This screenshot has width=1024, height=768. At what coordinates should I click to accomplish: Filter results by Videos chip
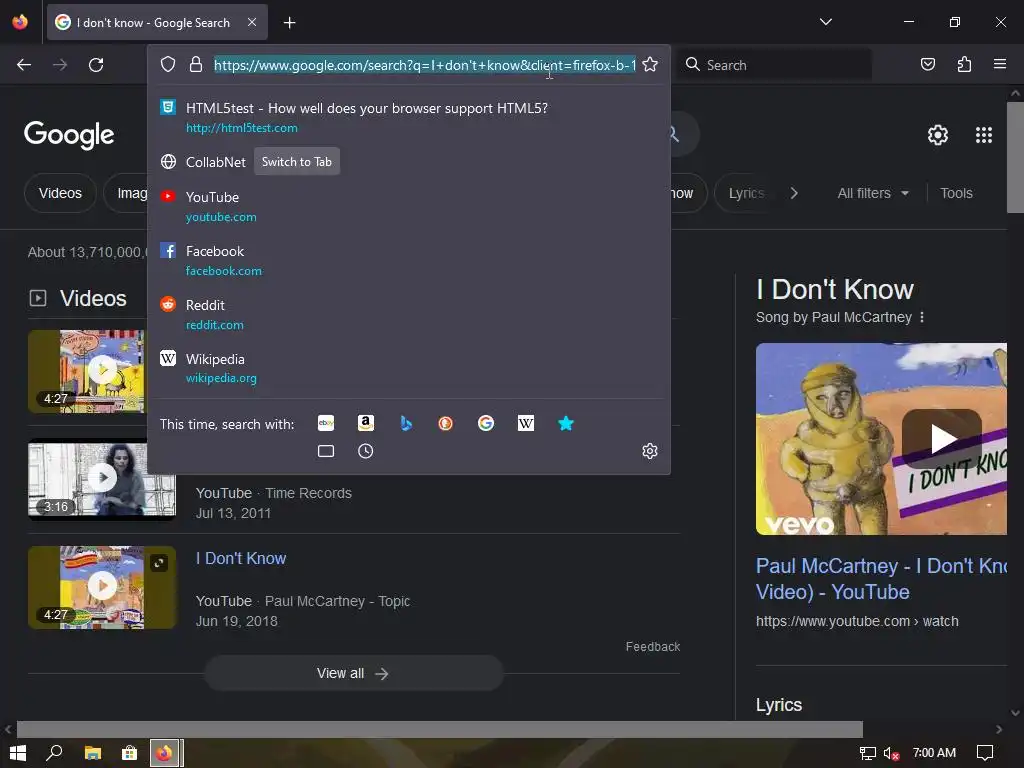point(60,193)
